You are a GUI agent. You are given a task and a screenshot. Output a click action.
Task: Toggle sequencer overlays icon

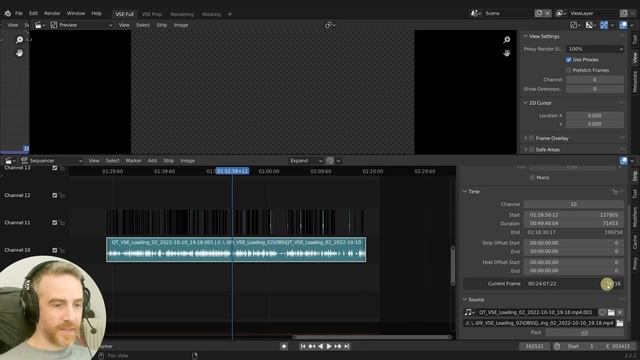(x=623, y=161)
